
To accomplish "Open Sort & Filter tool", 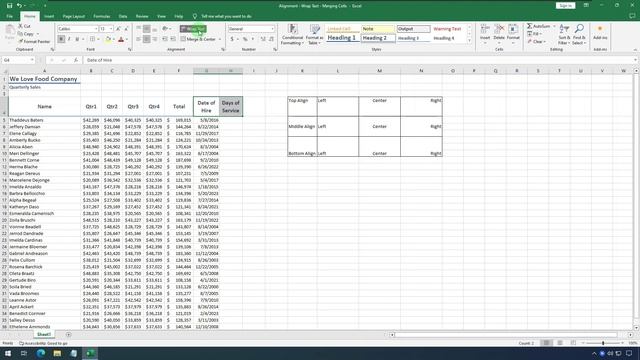I will point(564,34).
